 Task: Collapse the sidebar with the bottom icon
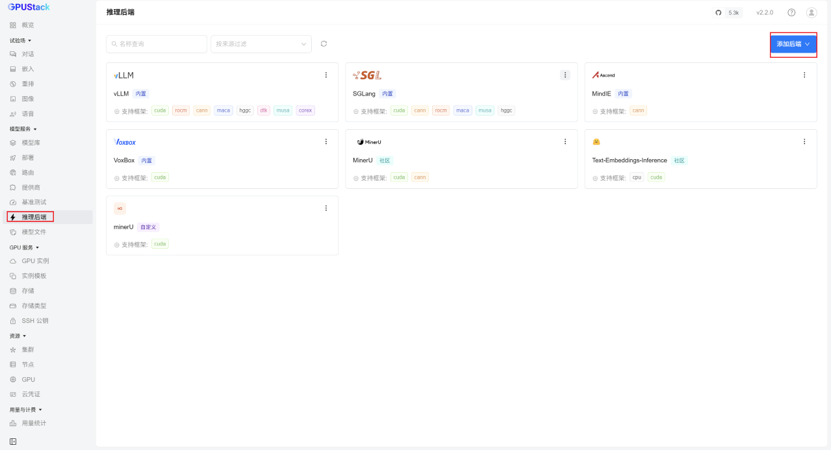point(13,442)
